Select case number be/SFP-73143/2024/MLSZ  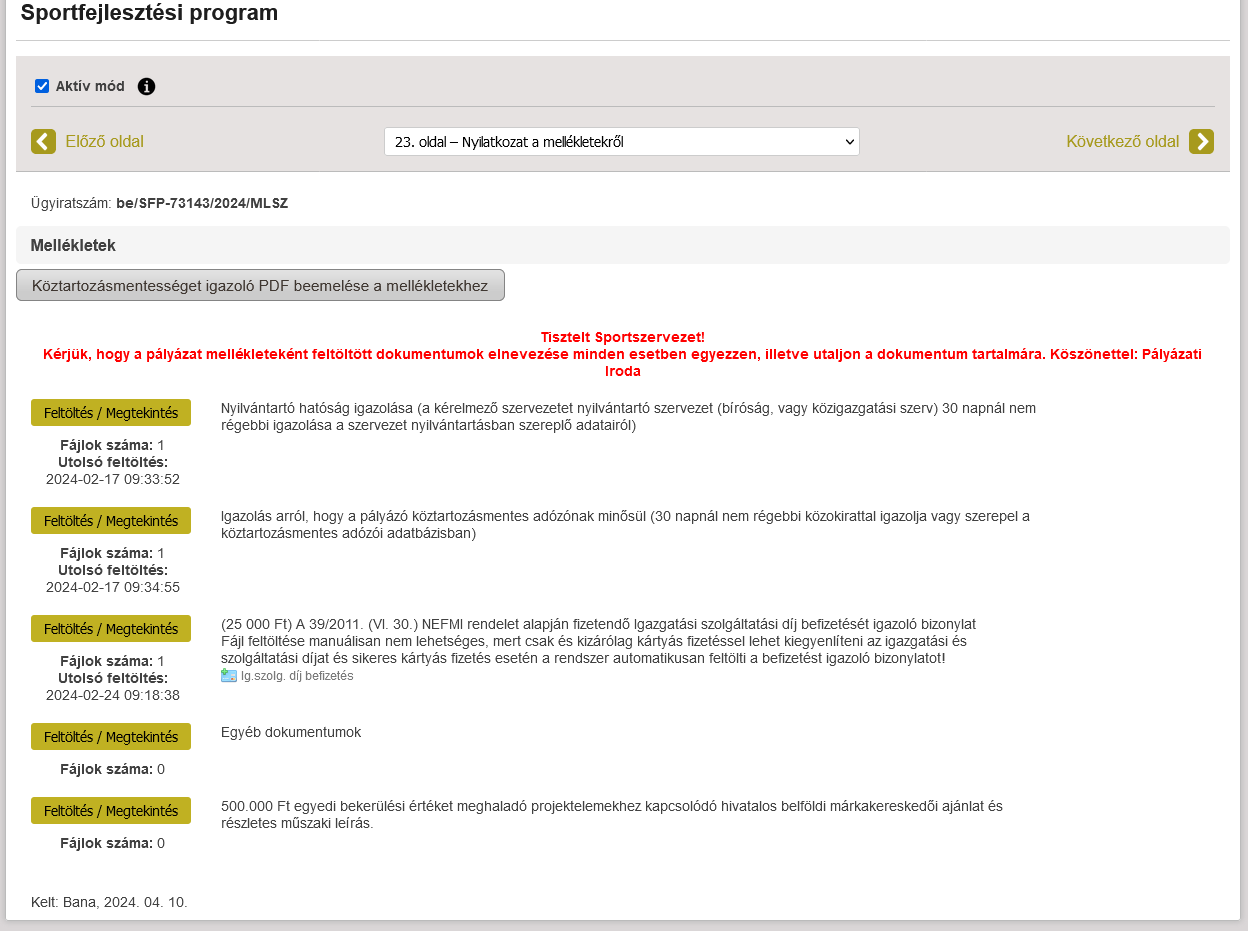pos(202,203)
